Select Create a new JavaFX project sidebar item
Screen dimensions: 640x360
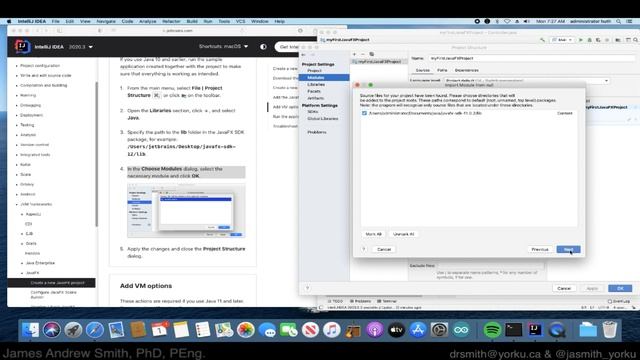pos(51,282)
